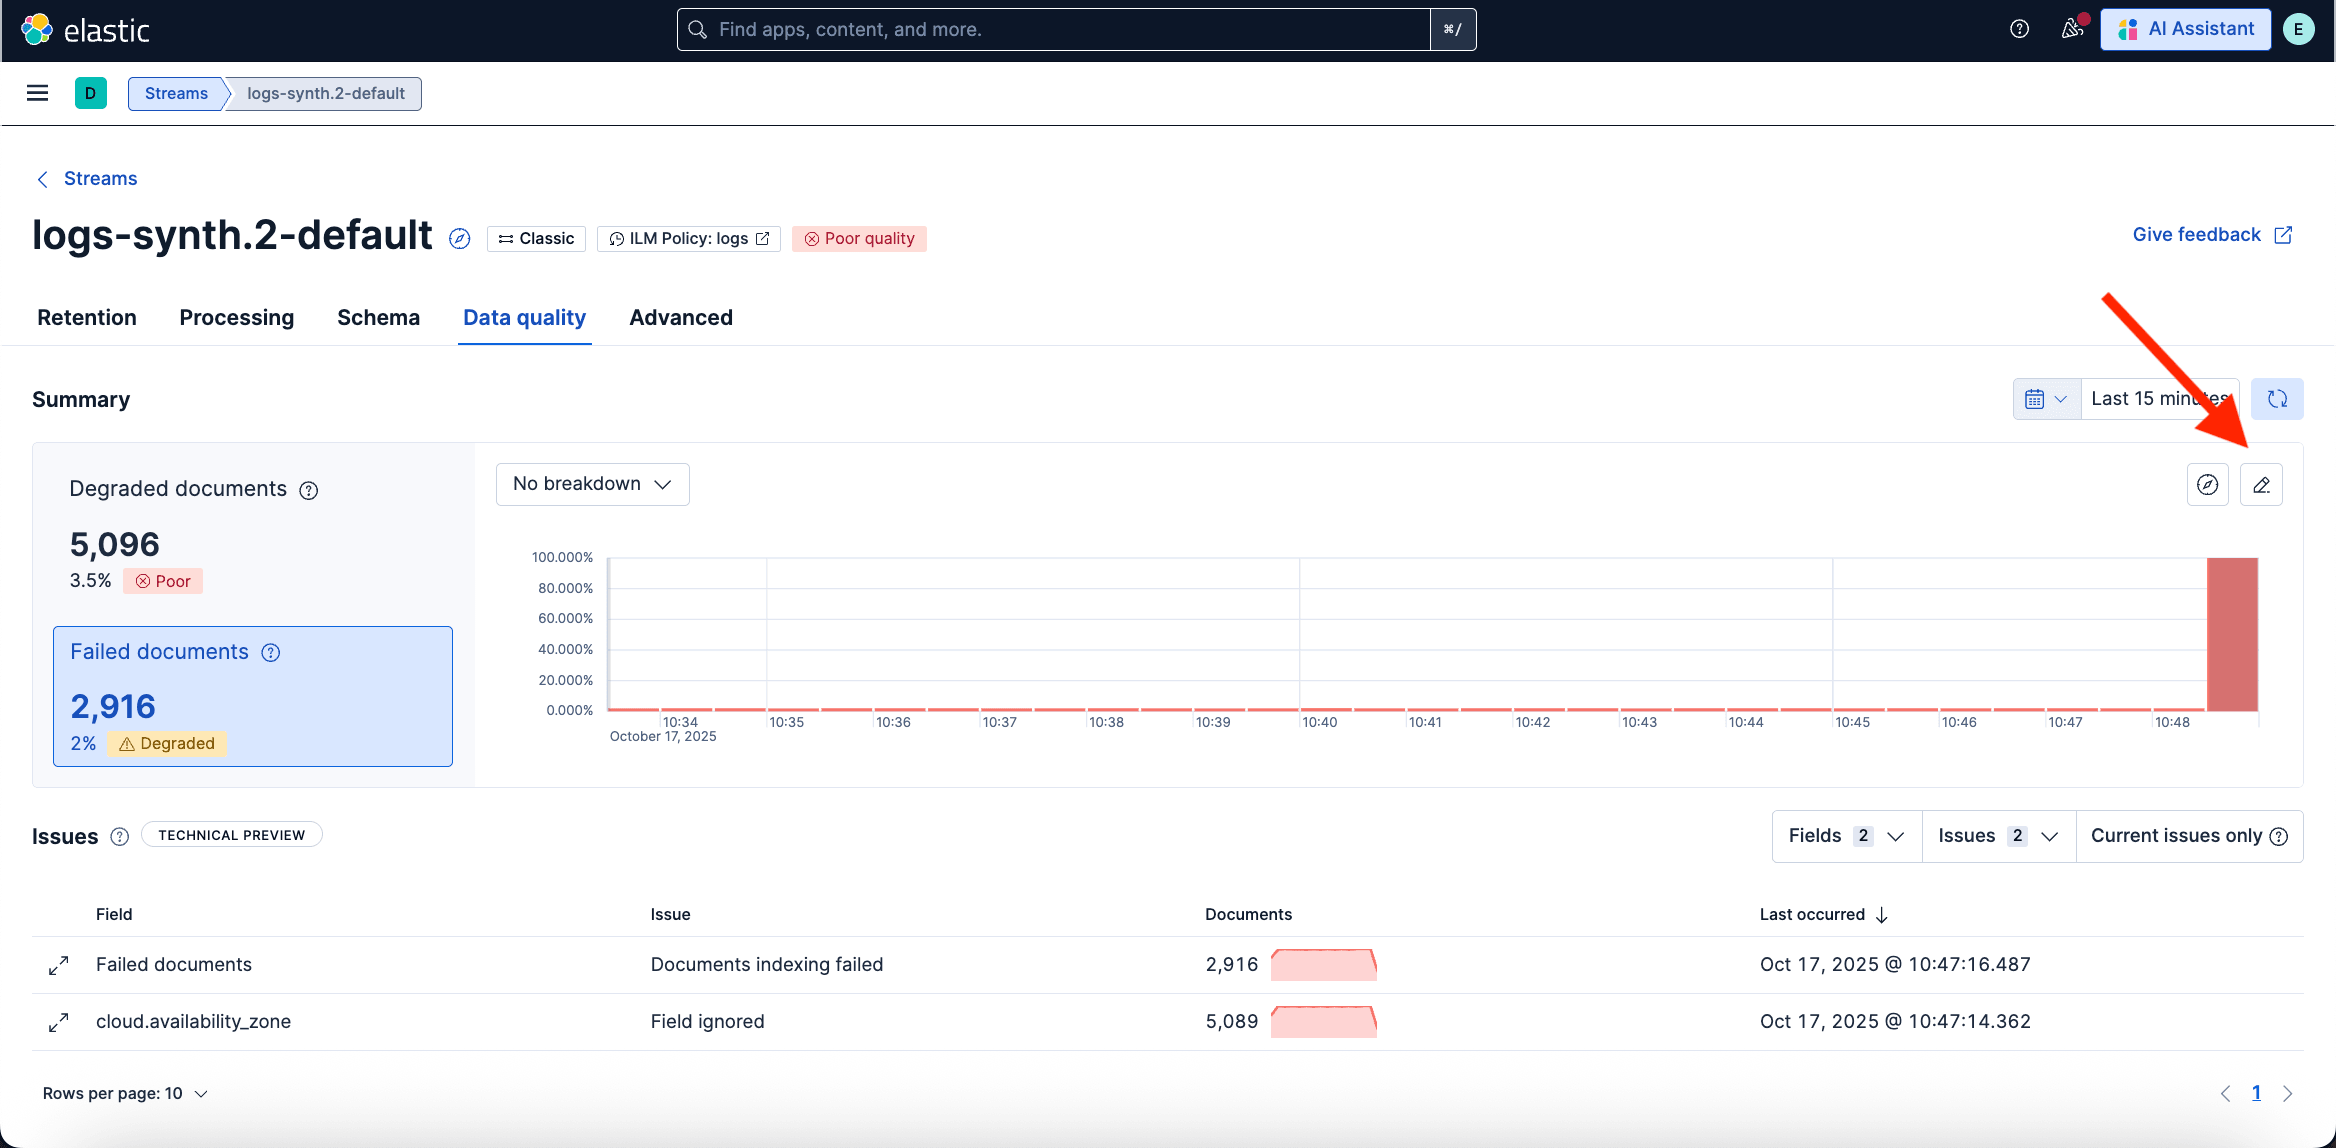Switch to the Schema tab
Screen dimensions: 2336x1148
(378, 318)
